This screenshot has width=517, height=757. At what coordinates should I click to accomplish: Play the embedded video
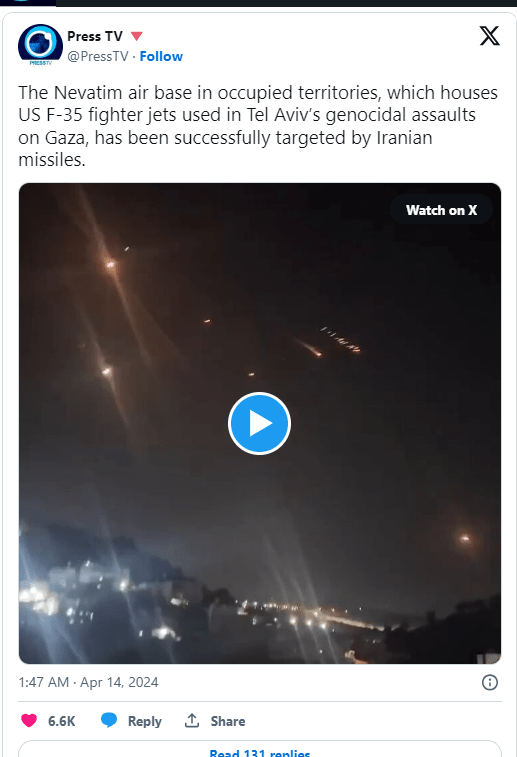[259, 423]
